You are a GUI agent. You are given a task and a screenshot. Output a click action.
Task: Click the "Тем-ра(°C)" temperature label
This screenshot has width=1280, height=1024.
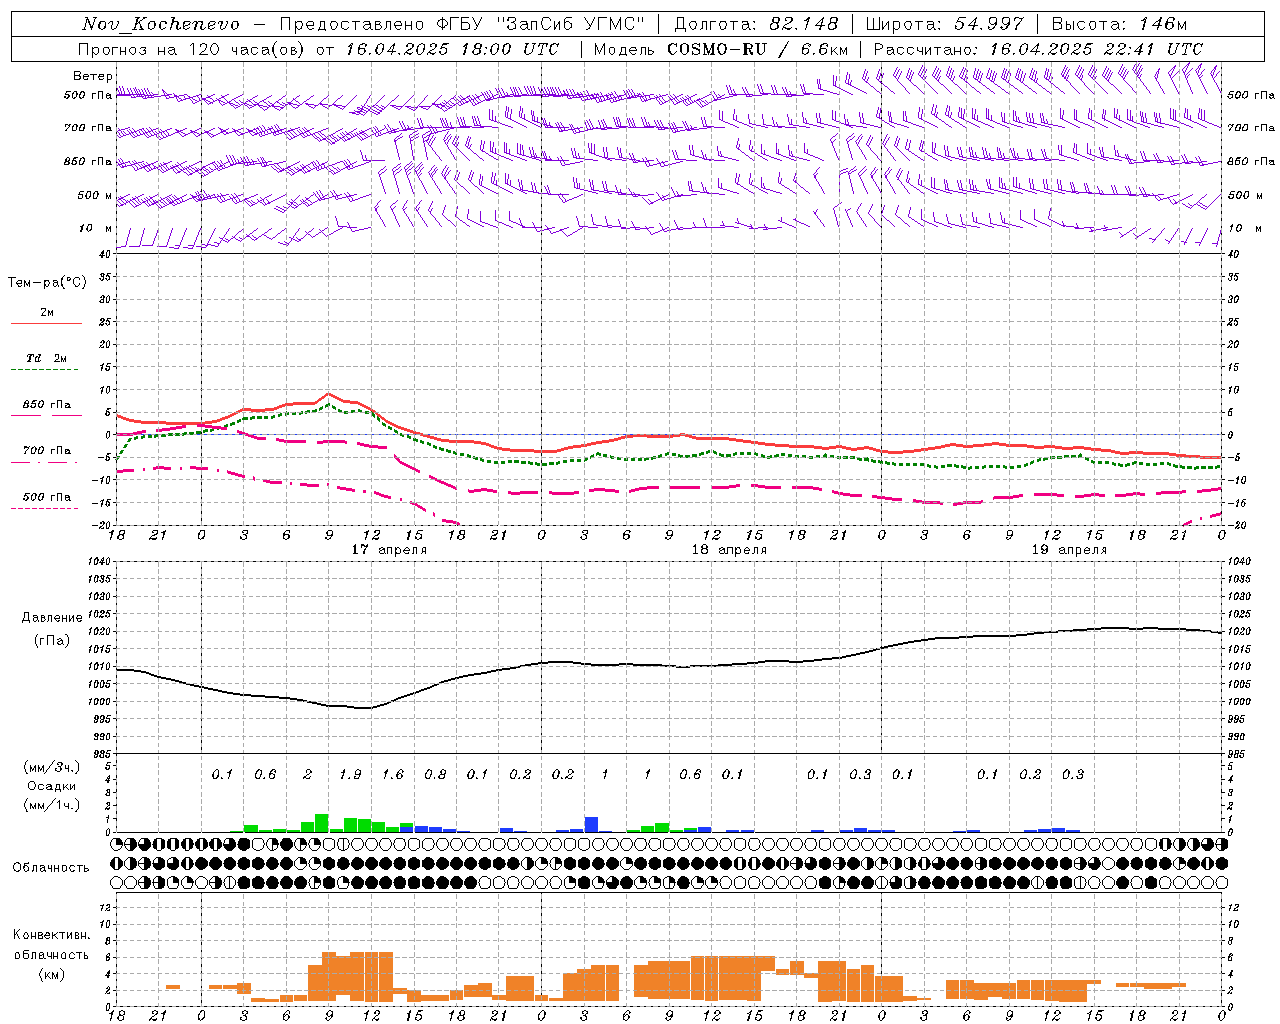pos(47,283)
